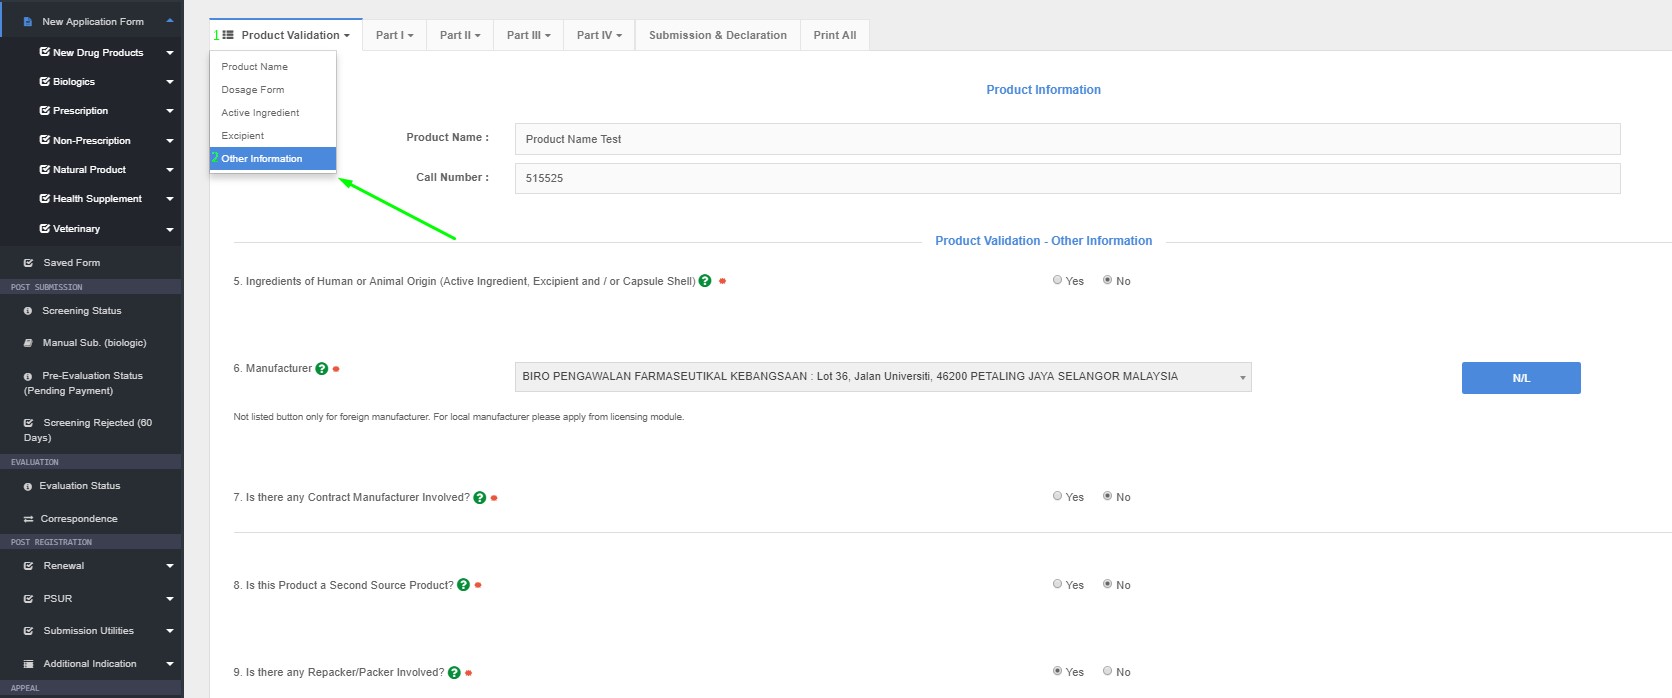Select Yes for Contract Manufacturer Involved
The height and width of the screenshot is (698, 1672).
1057,496
